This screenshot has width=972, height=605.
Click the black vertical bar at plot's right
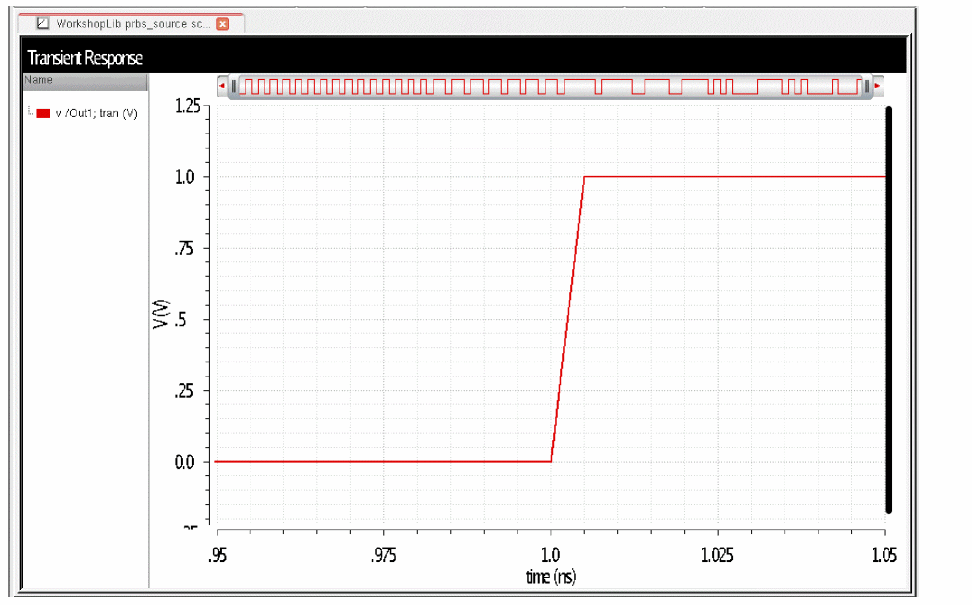click(x=888, y=310)
